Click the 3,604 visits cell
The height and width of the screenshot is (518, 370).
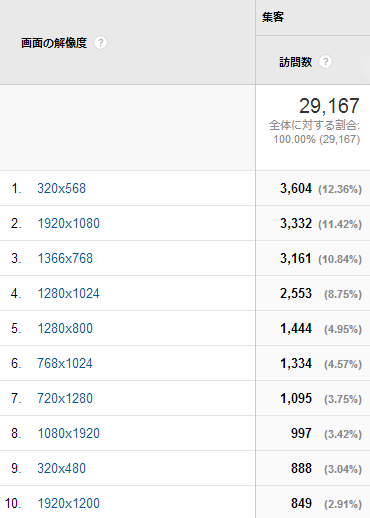[296, 189]
